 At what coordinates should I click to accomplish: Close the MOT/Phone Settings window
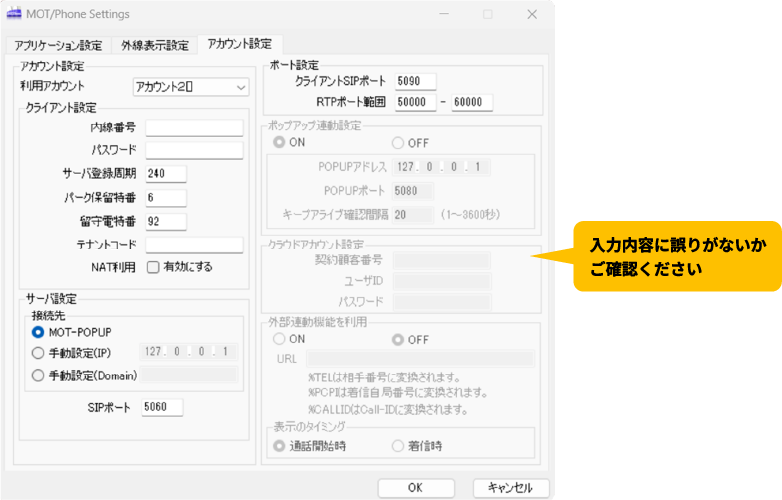pos(532,14)
